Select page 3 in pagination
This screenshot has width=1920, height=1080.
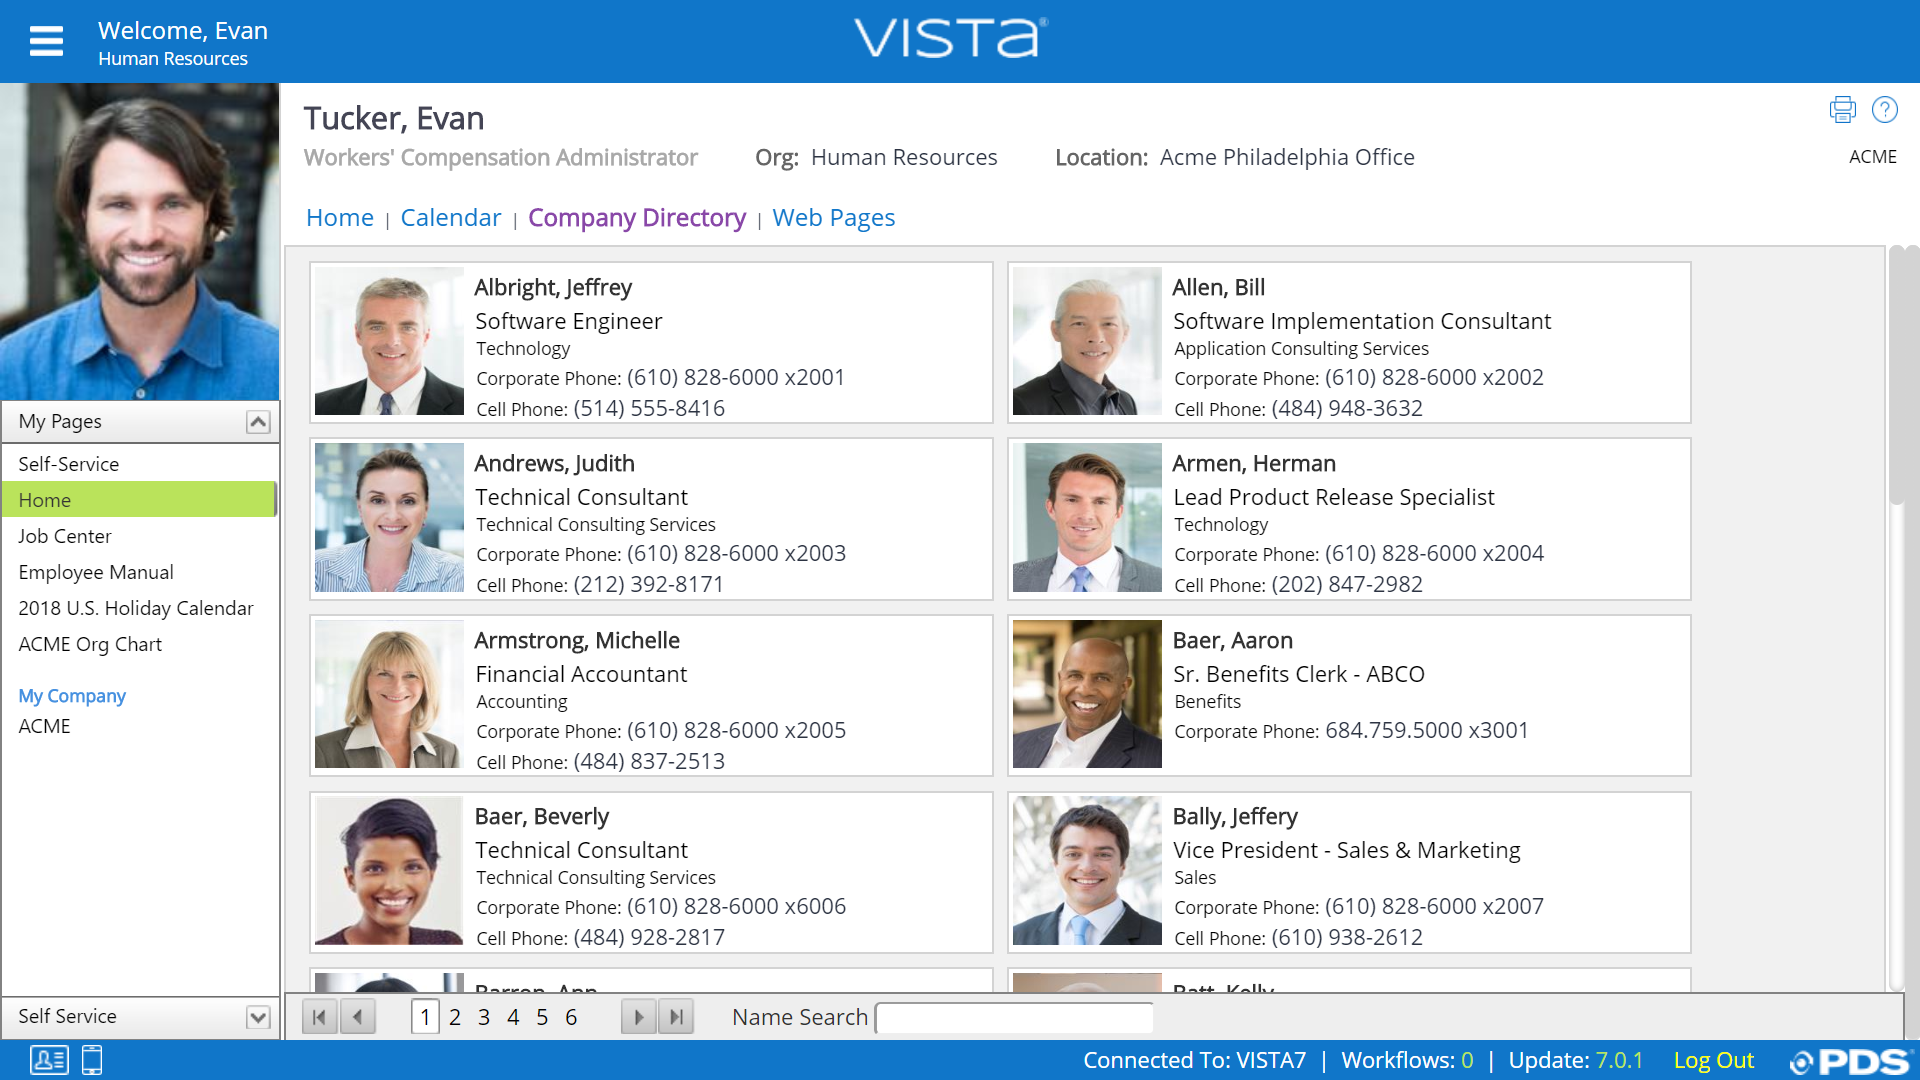tap(484, 1017)
